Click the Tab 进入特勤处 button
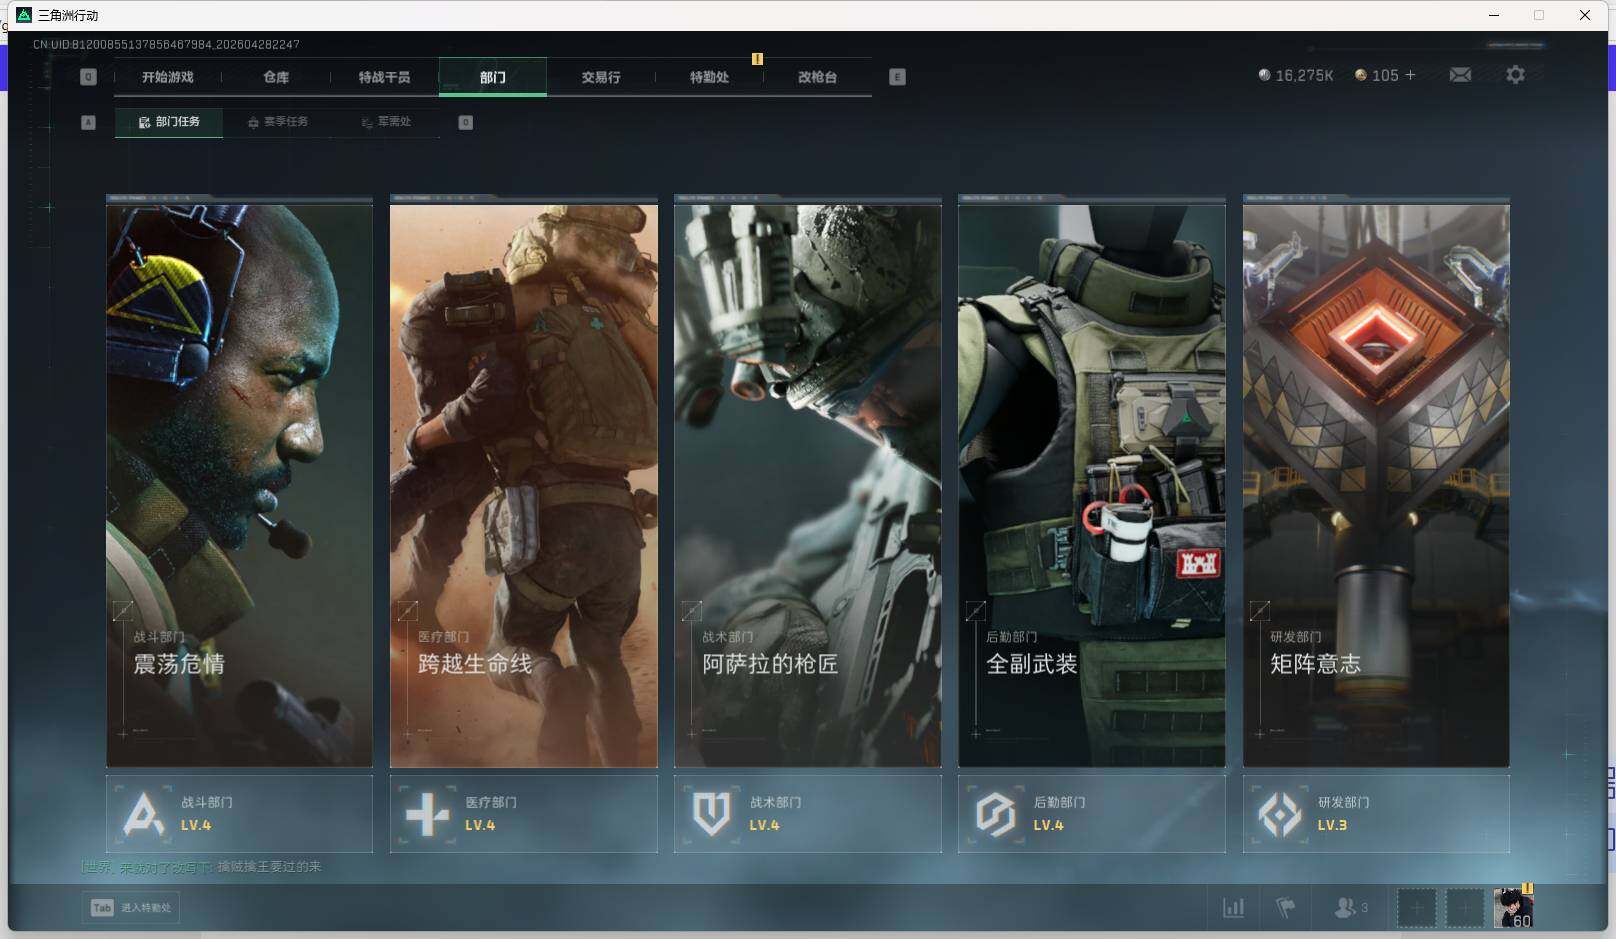Screen dimensions: 1616x939 131,908
